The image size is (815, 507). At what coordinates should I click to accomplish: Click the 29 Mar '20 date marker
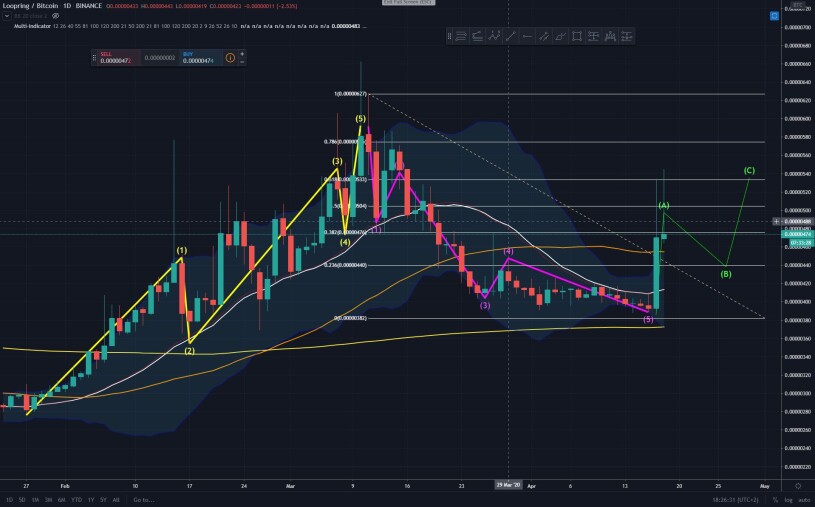[508, 485]
